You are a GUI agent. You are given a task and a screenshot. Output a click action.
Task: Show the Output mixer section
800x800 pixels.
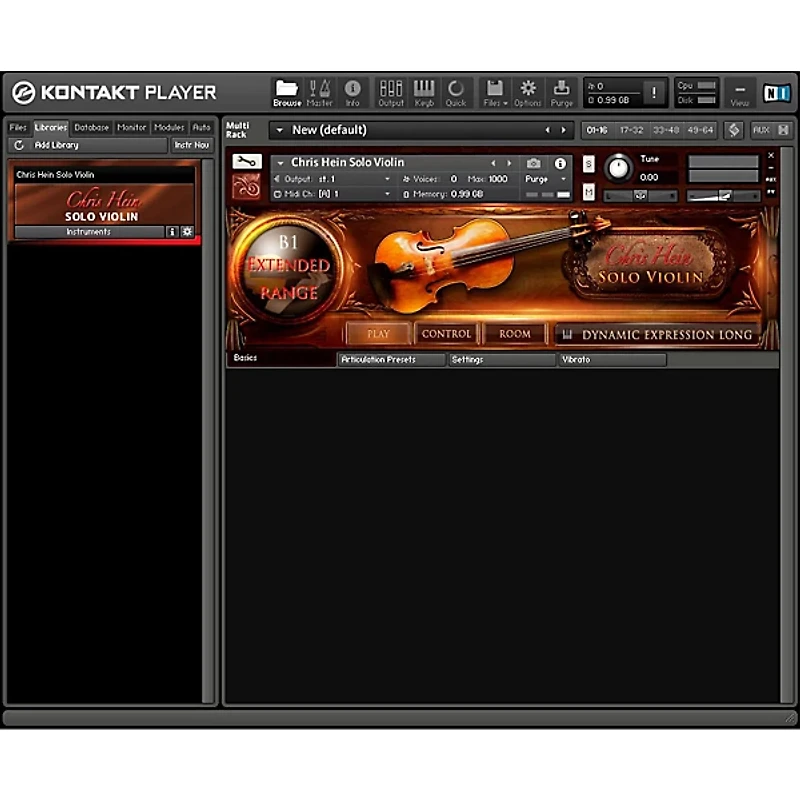click(391, 93)
